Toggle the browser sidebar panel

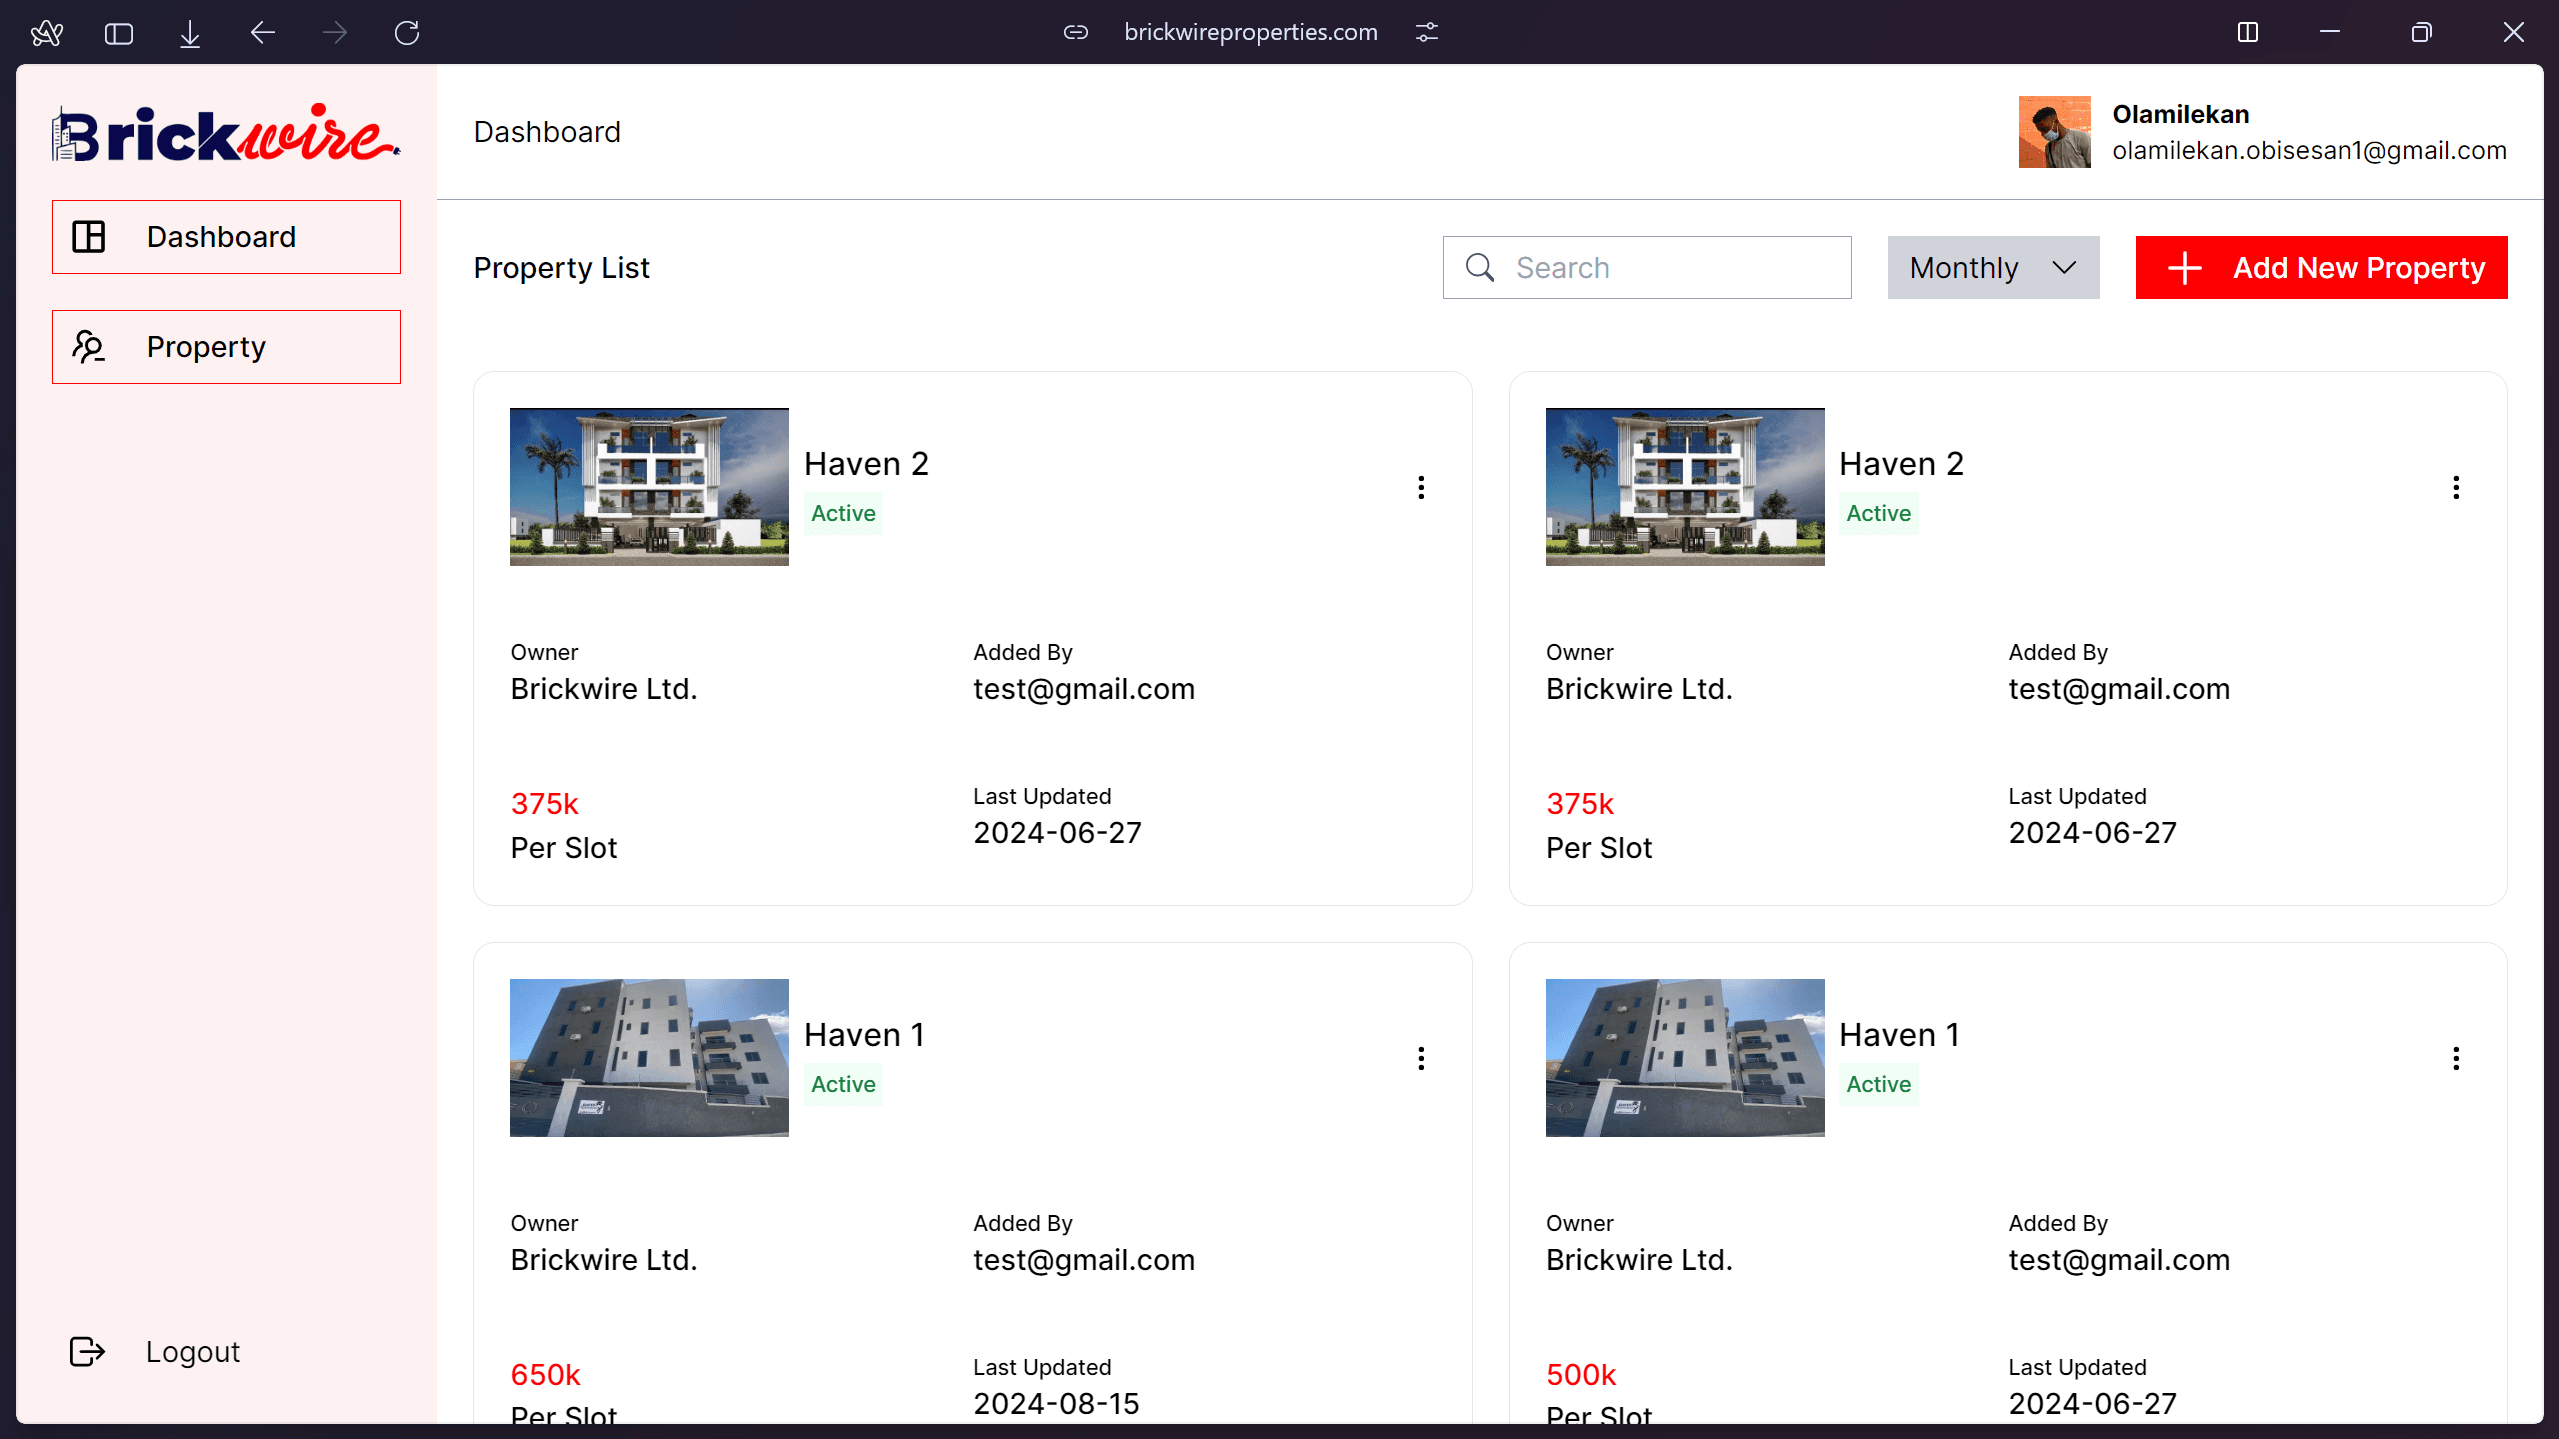pyautogui.click(x=118, y=32)
